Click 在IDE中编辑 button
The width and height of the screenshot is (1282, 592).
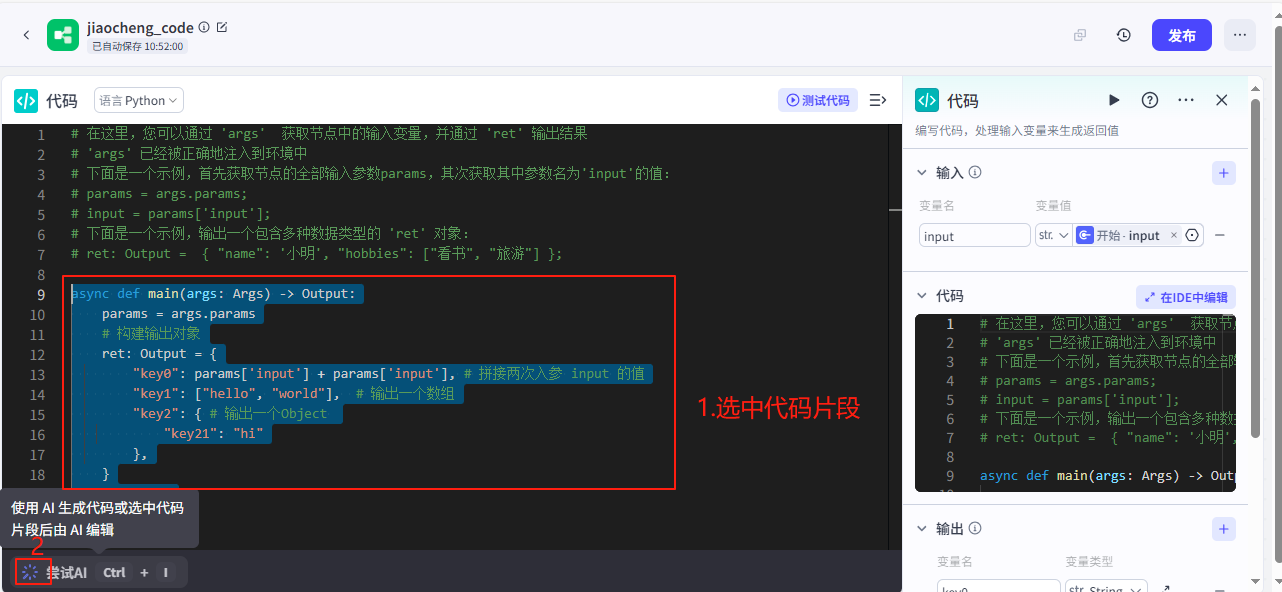tap(1186, 297)
